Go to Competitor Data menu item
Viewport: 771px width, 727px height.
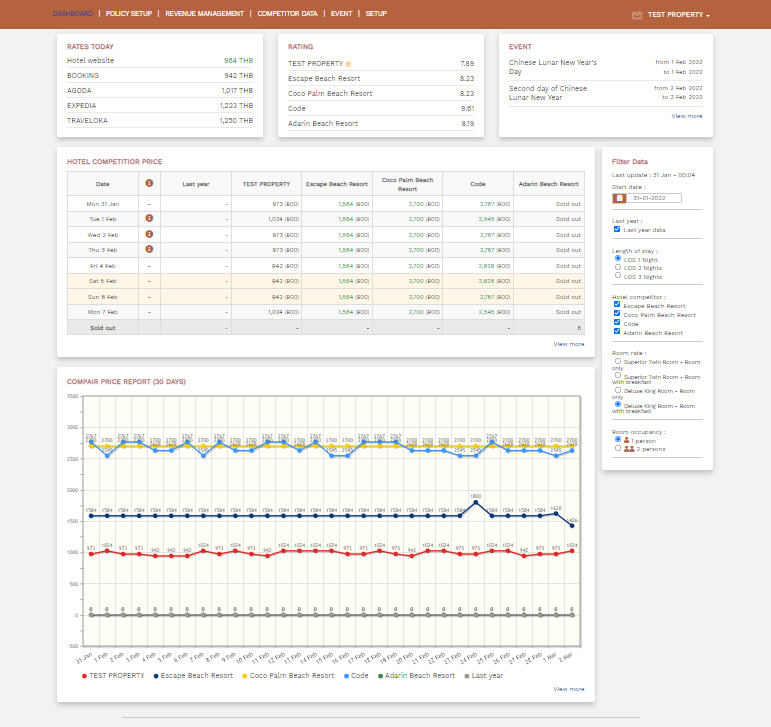[287, 14]
